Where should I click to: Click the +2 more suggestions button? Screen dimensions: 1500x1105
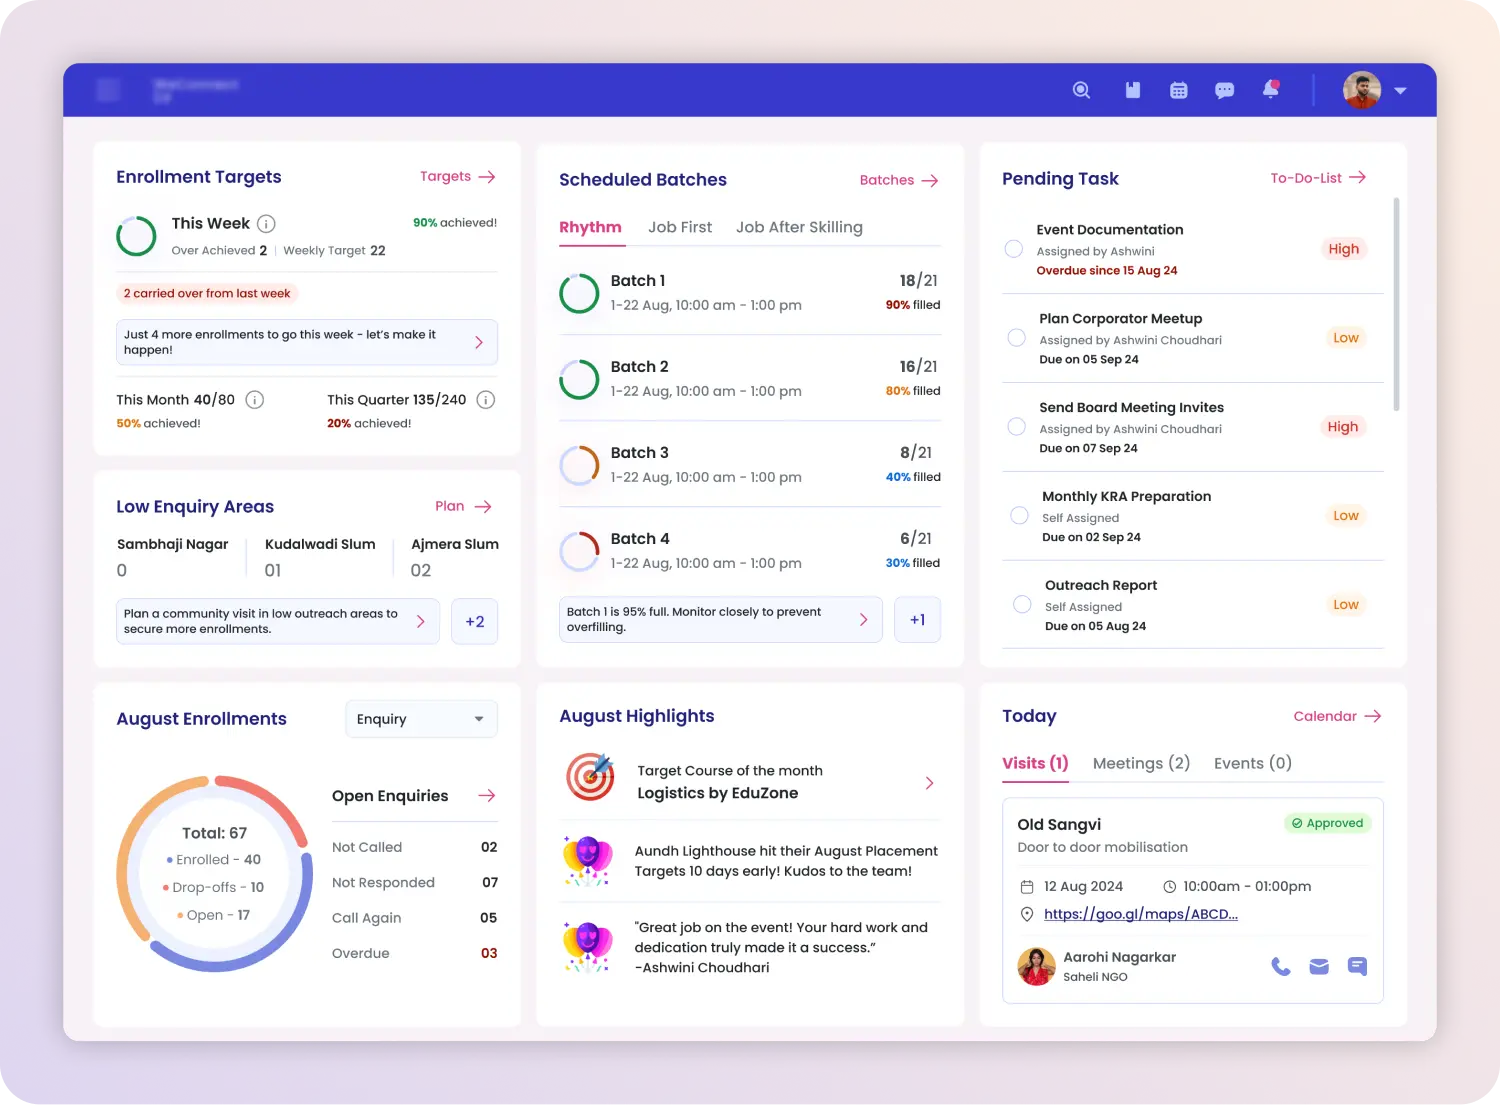[474, 622]
